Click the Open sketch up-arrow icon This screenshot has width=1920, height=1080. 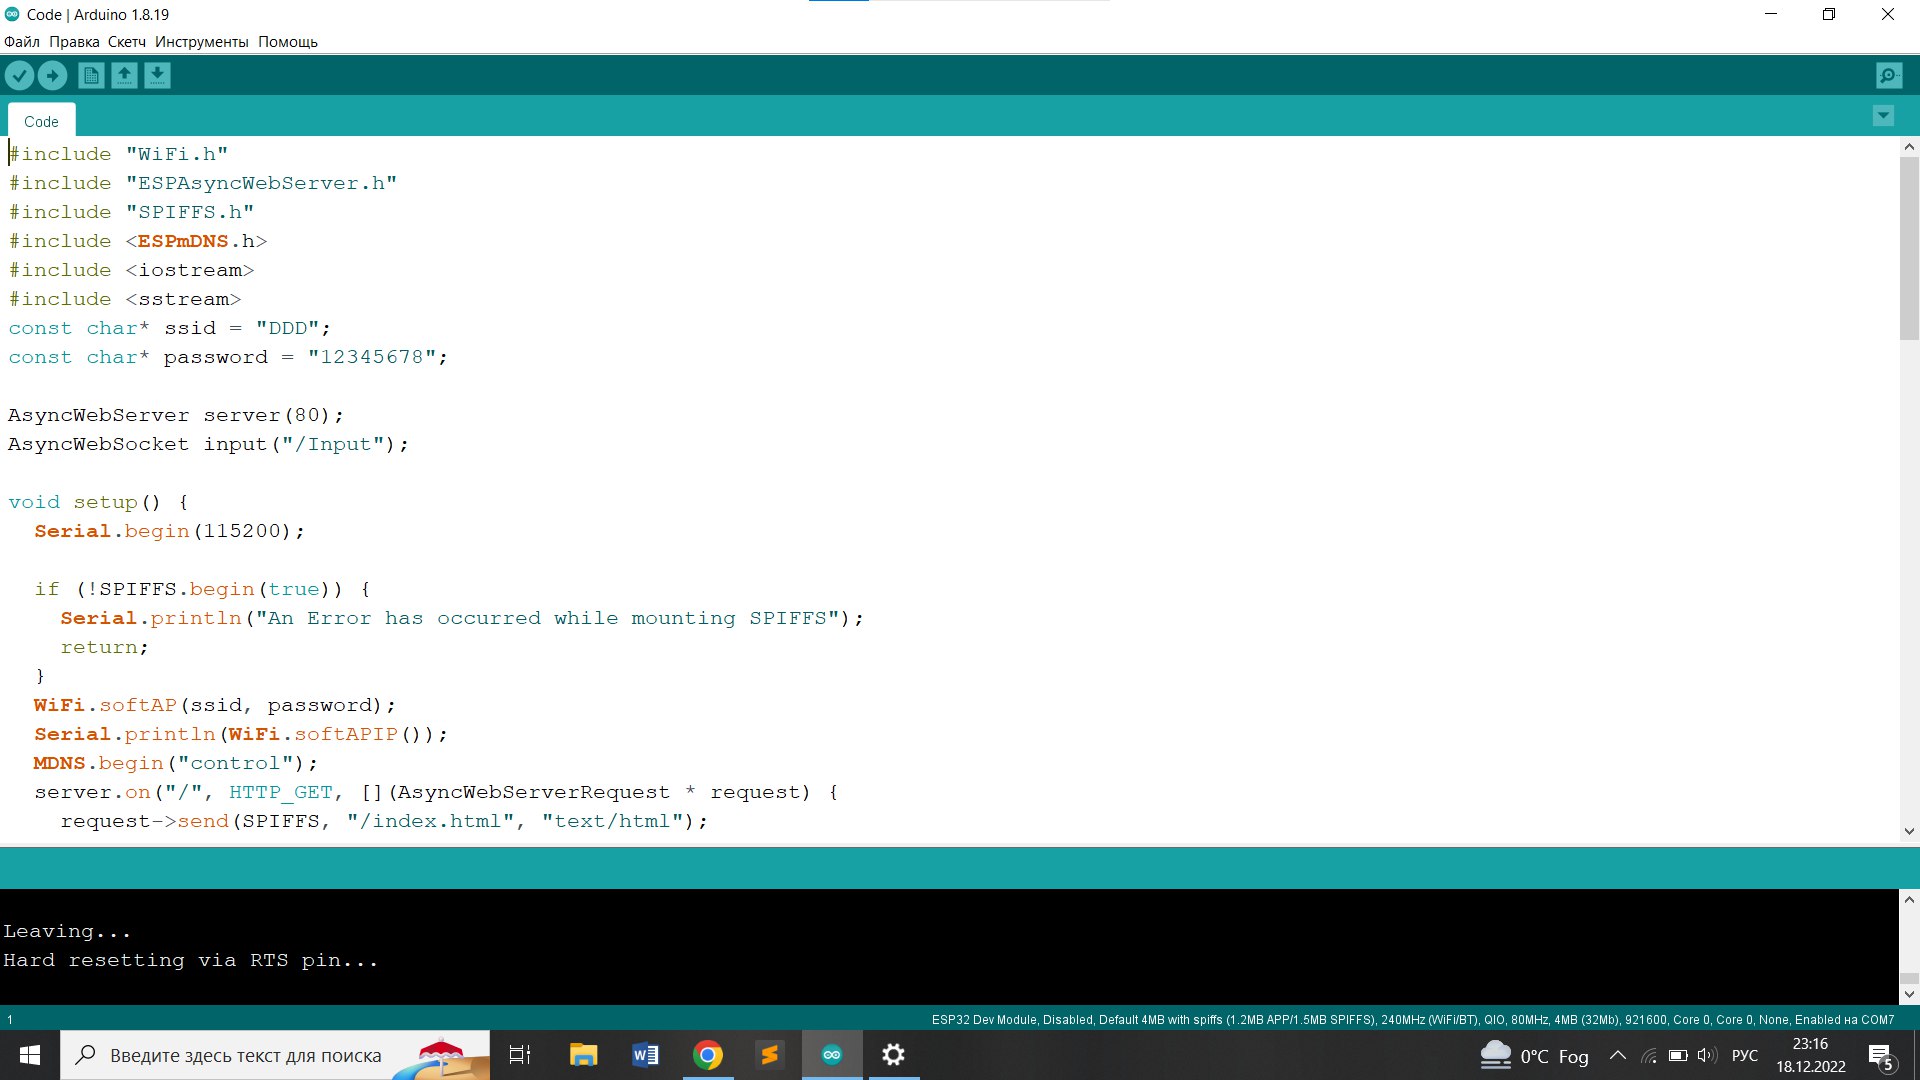point(124,76)
